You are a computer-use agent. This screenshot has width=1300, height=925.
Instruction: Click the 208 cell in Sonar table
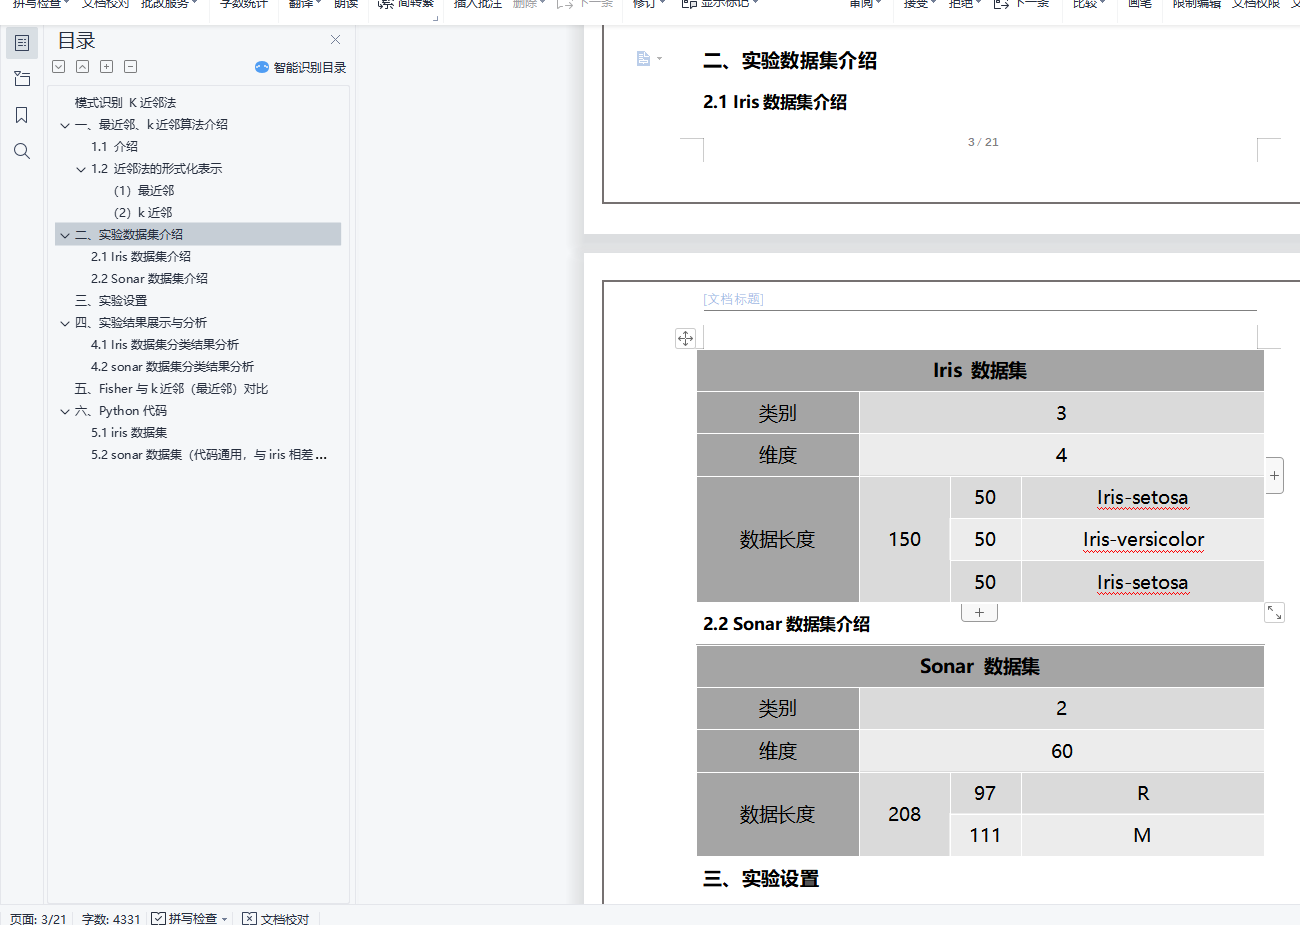tap(905, 814)
